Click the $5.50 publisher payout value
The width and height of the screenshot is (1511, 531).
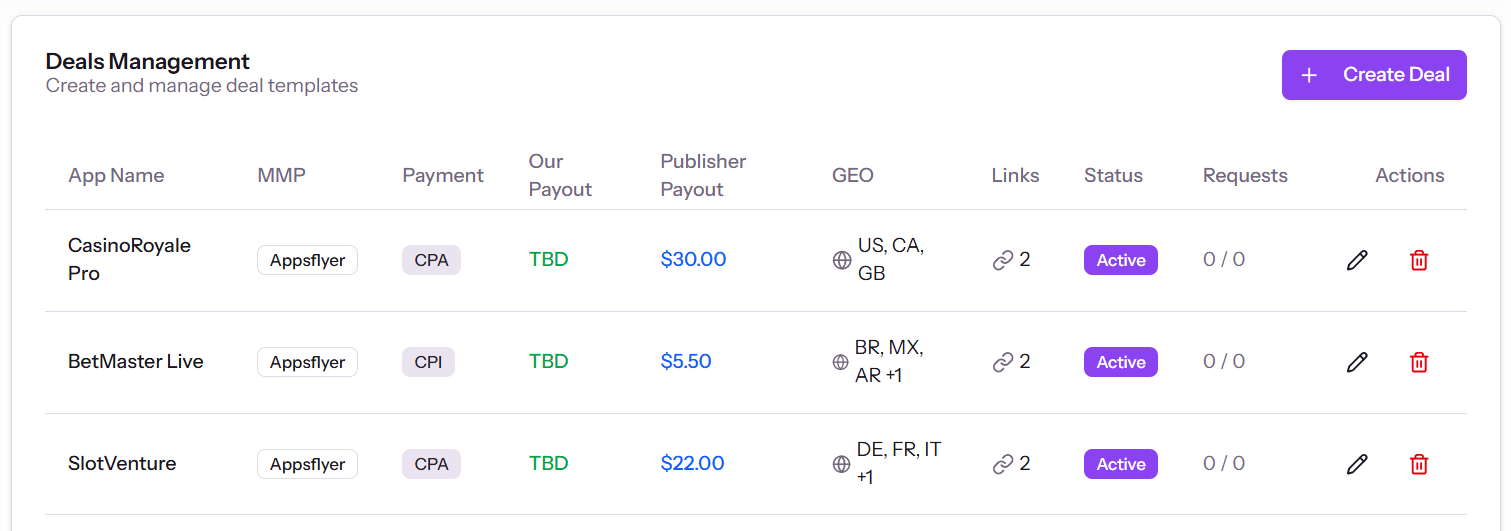(686, 362)
